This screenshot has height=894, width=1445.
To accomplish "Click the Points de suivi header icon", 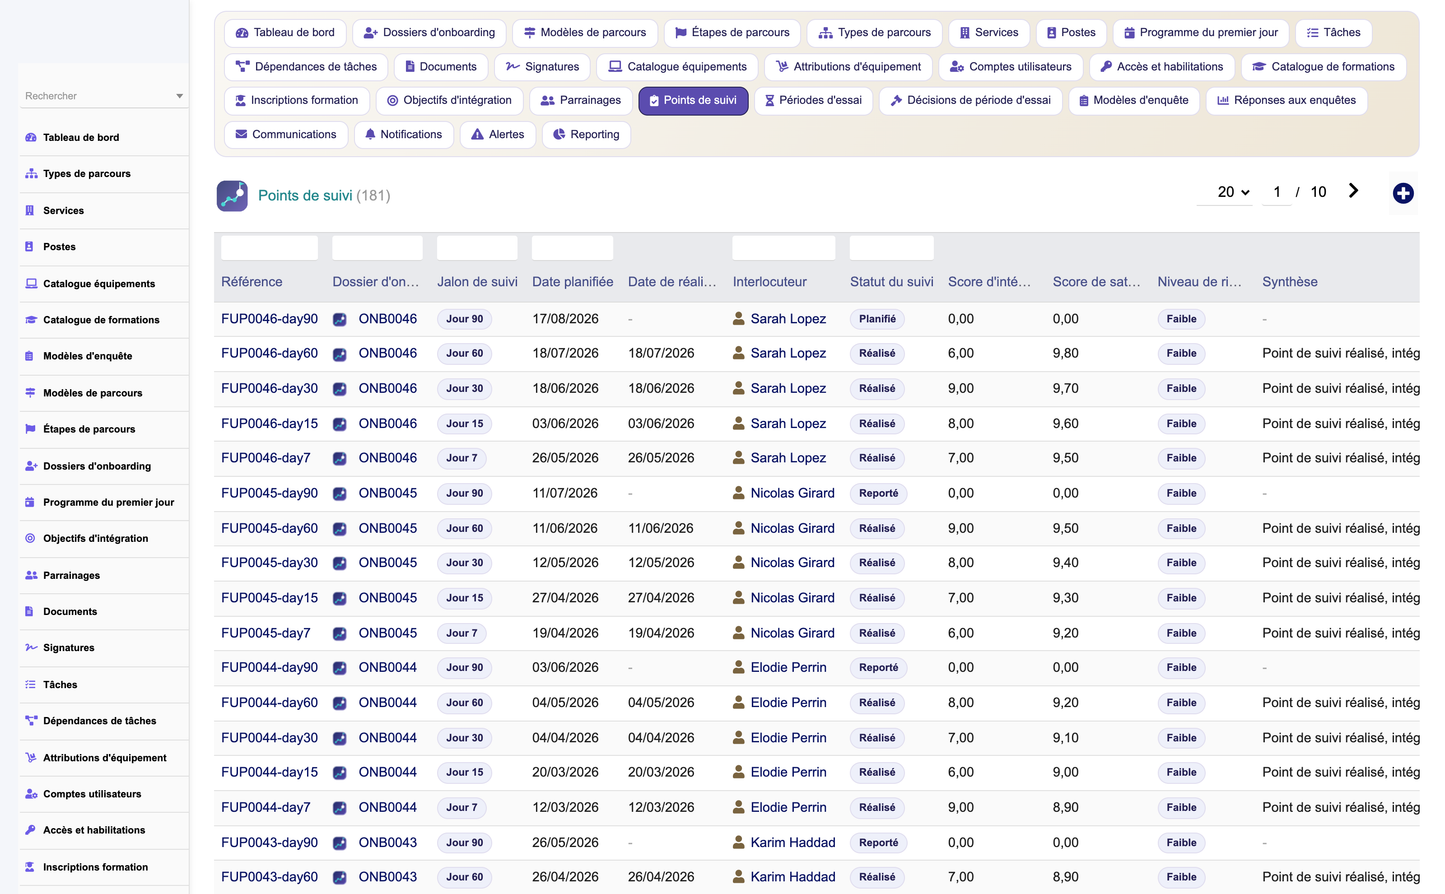I will click(x=232, y=195).
